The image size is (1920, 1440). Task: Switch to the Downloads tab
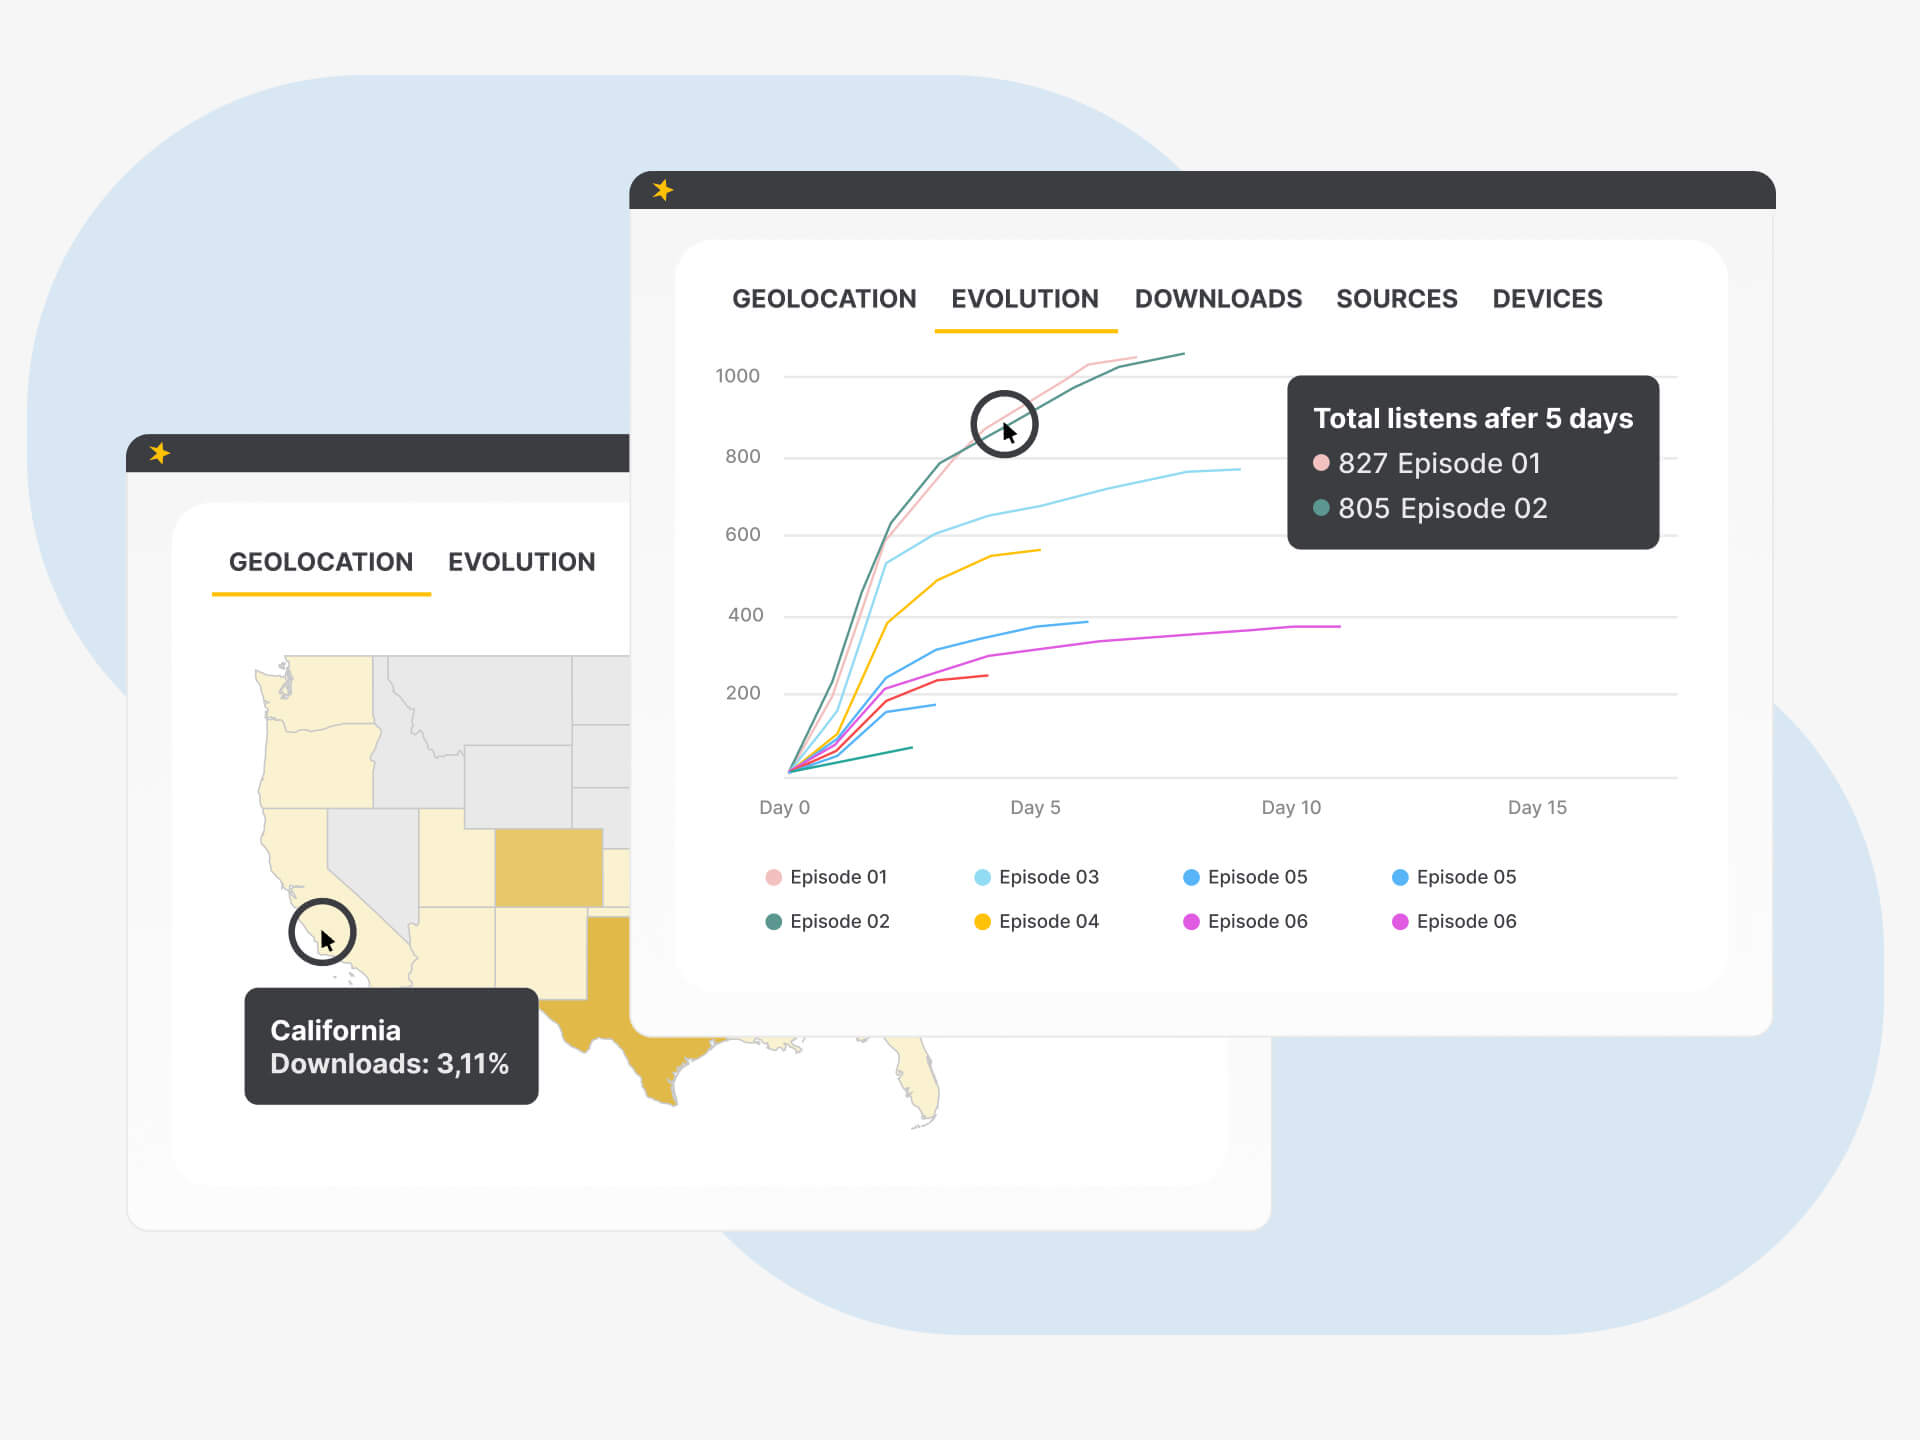pos(1217,299)
